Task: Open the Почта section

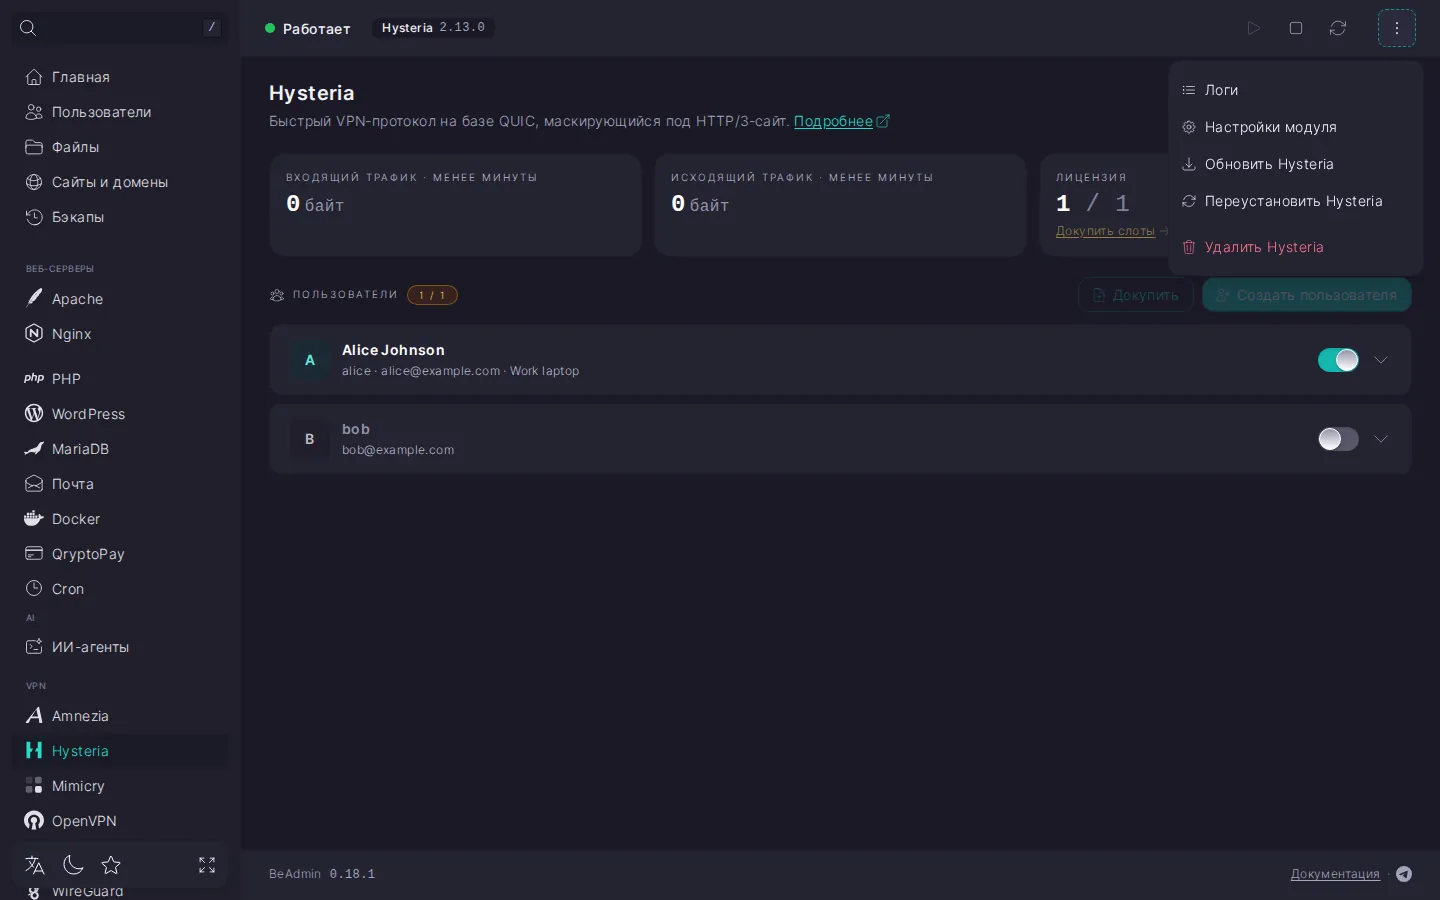Action: point(120,484)
